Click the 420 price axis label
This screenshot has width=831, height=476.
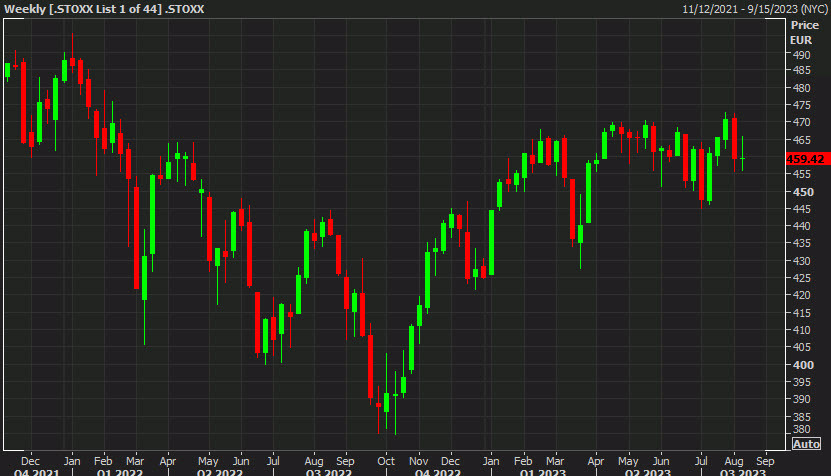[801, 295]
